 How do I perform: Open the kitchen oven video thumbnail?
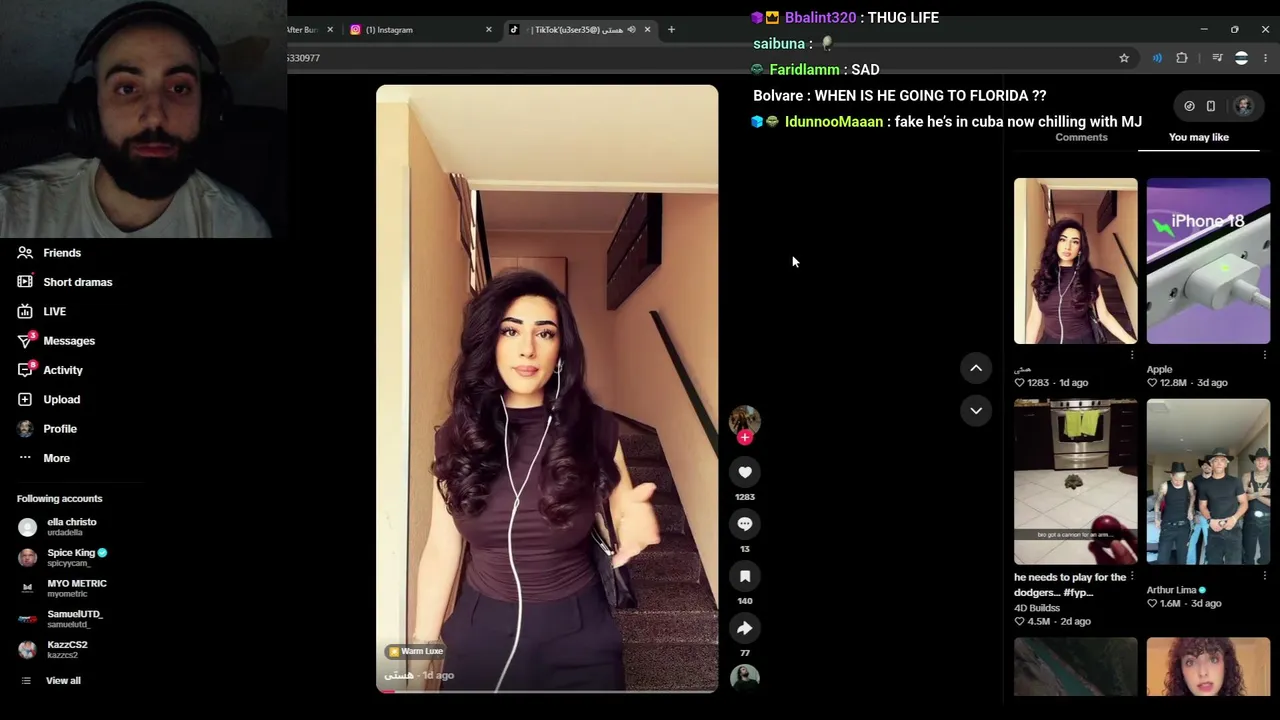(x=1075, y=482)
